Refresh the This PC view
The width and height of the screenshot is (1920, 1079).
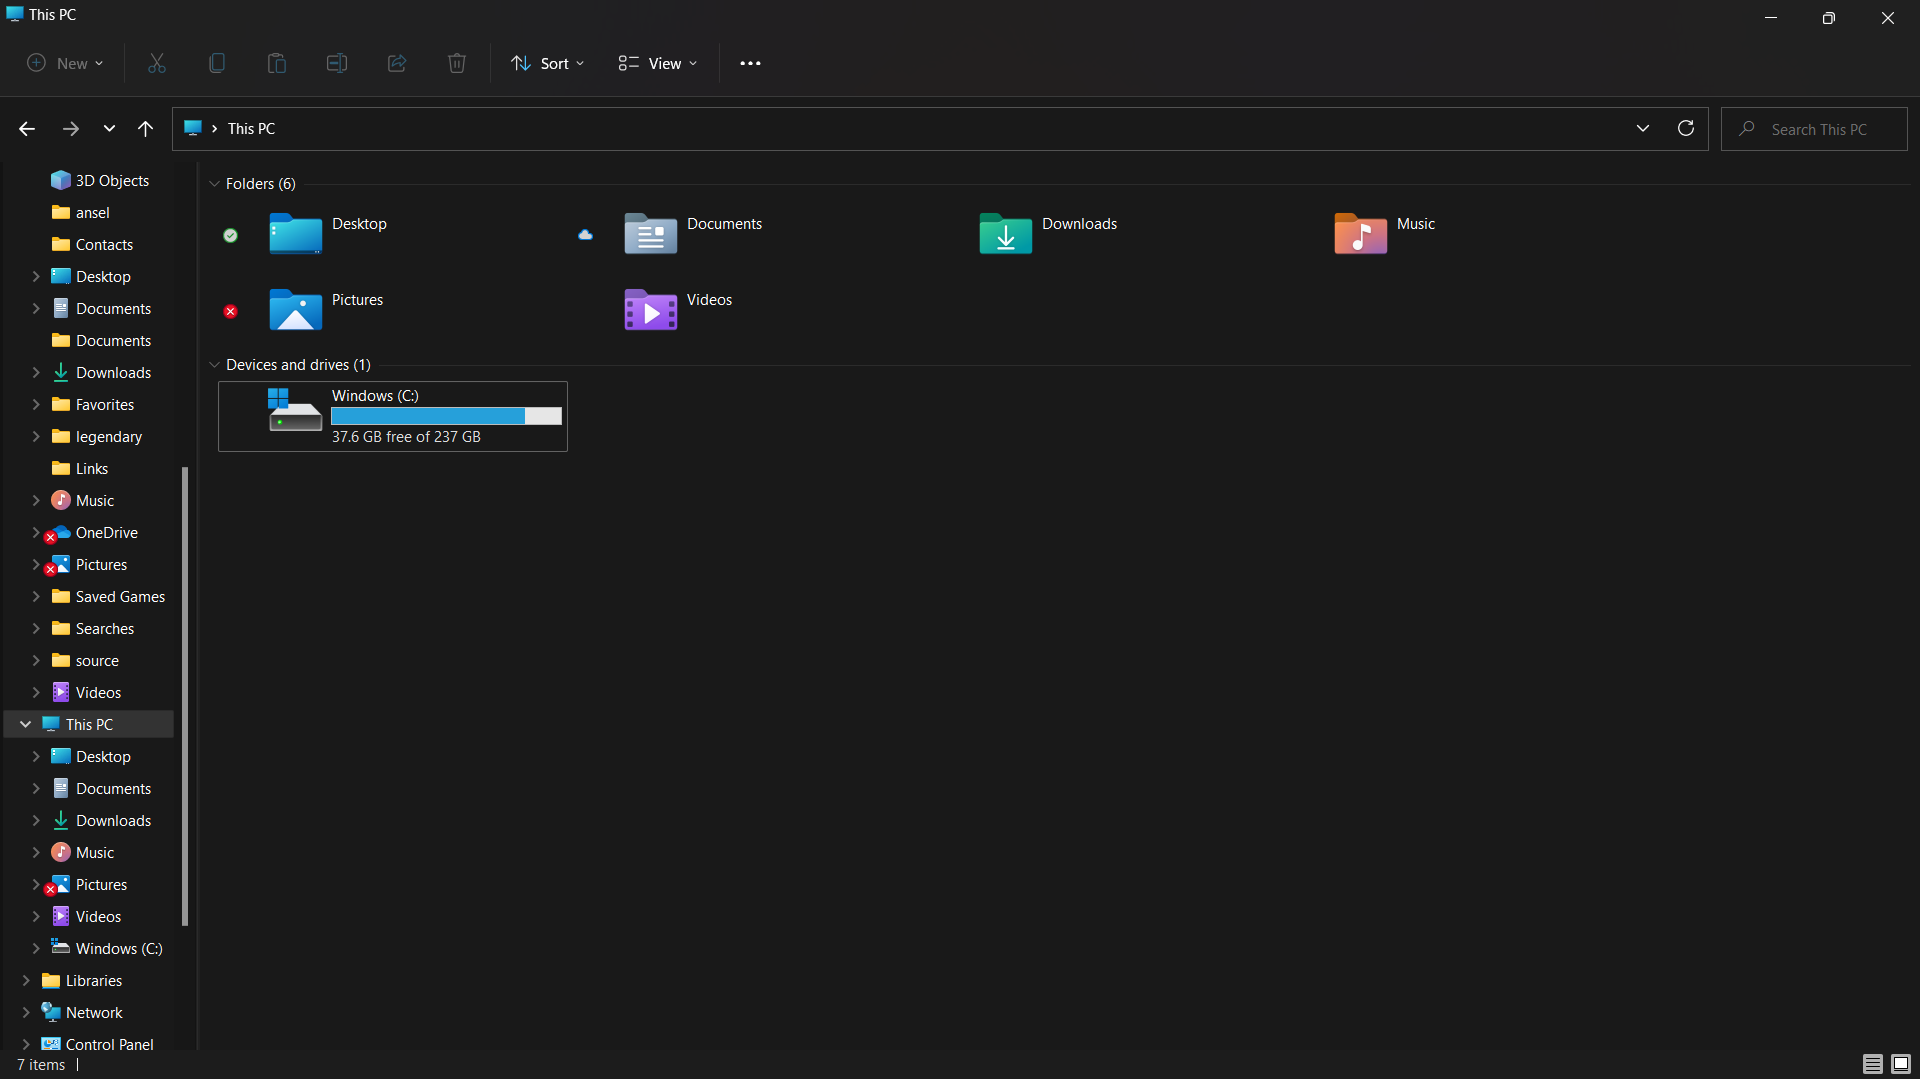click(1686, 129)
